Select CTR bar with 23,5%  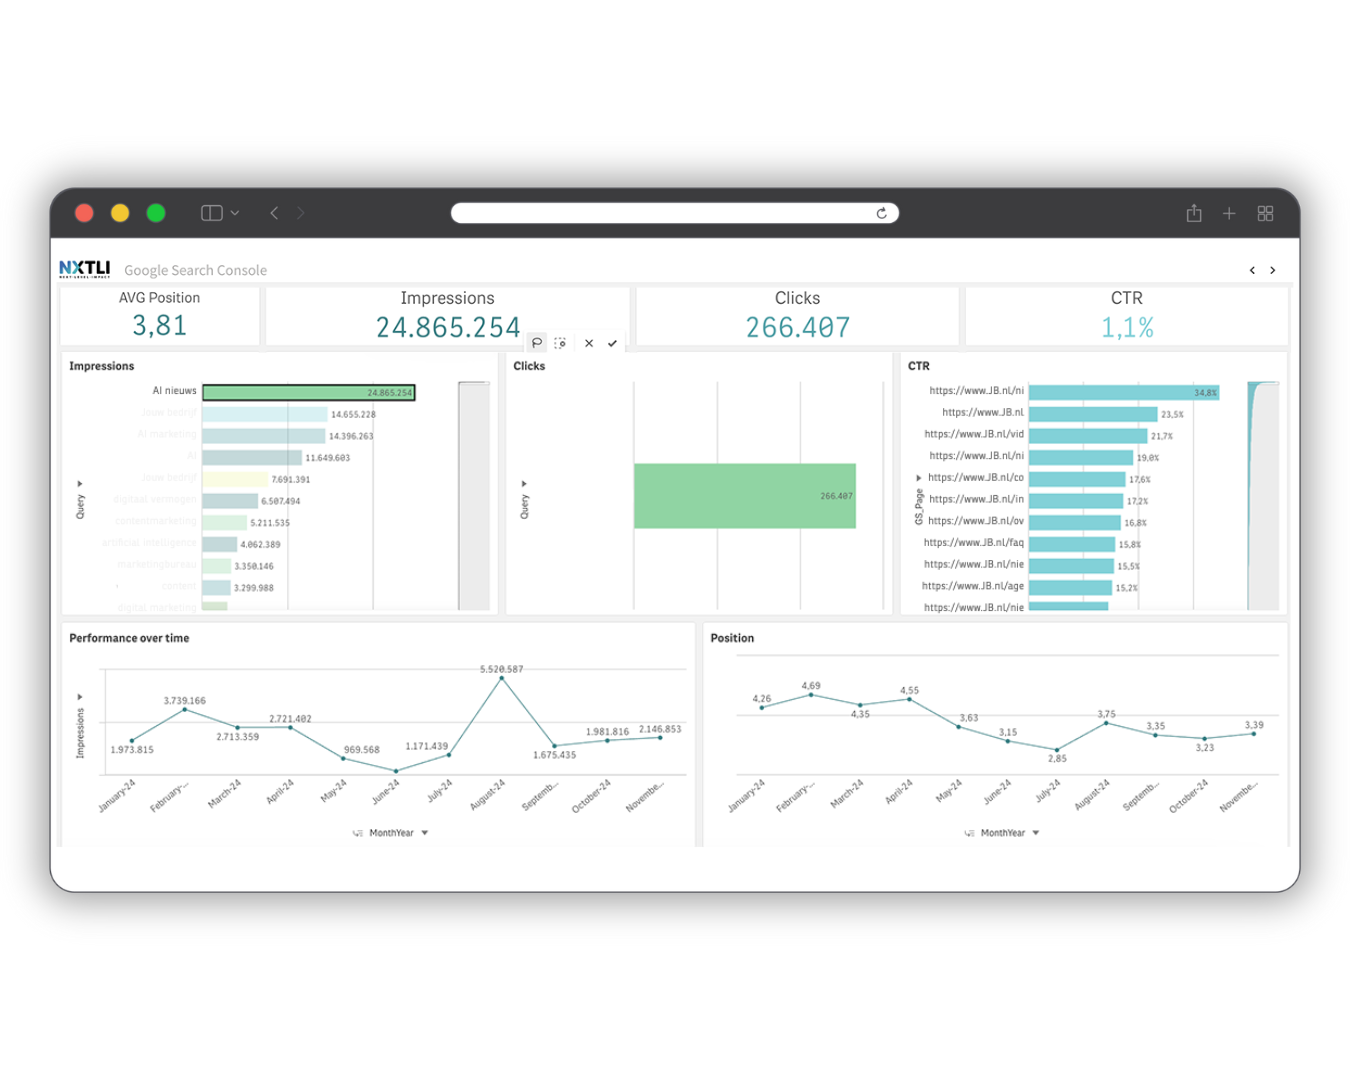pyautogui.click(x=1093, y=414)
